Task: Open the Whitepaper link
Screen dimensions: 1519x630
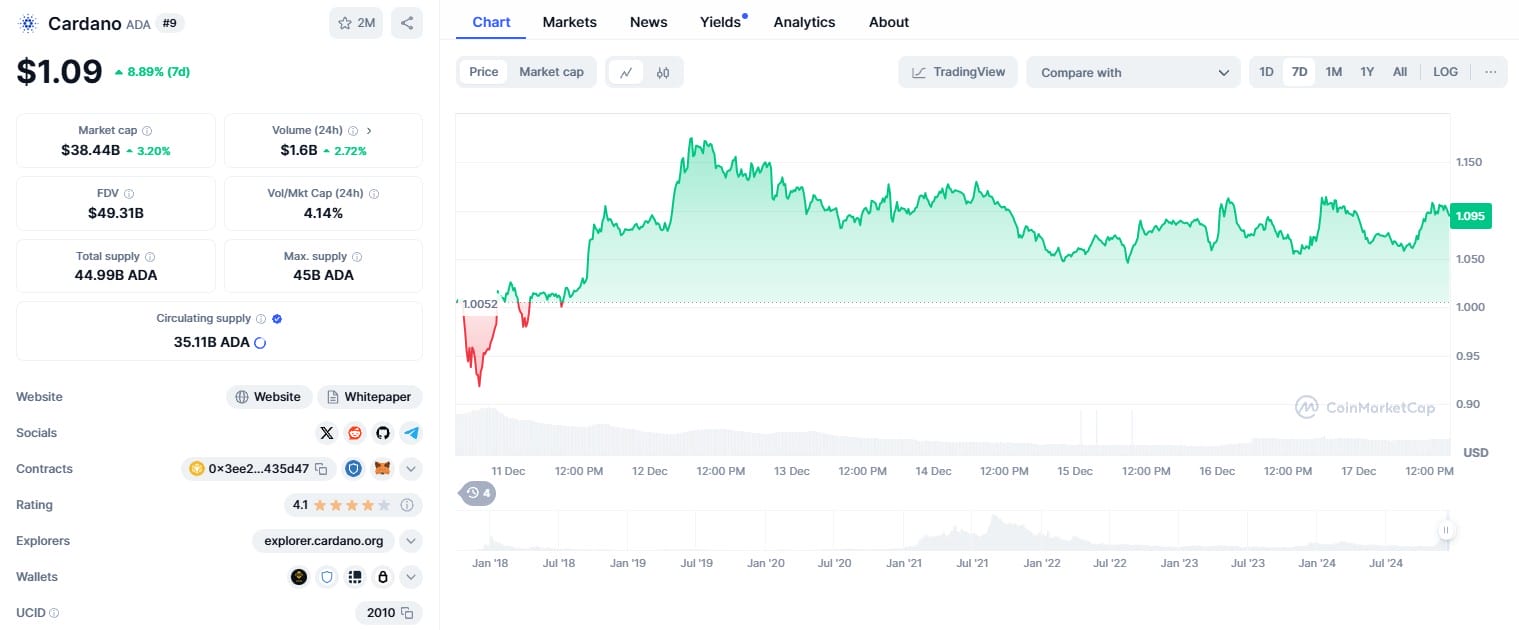Action: [370, 397]
